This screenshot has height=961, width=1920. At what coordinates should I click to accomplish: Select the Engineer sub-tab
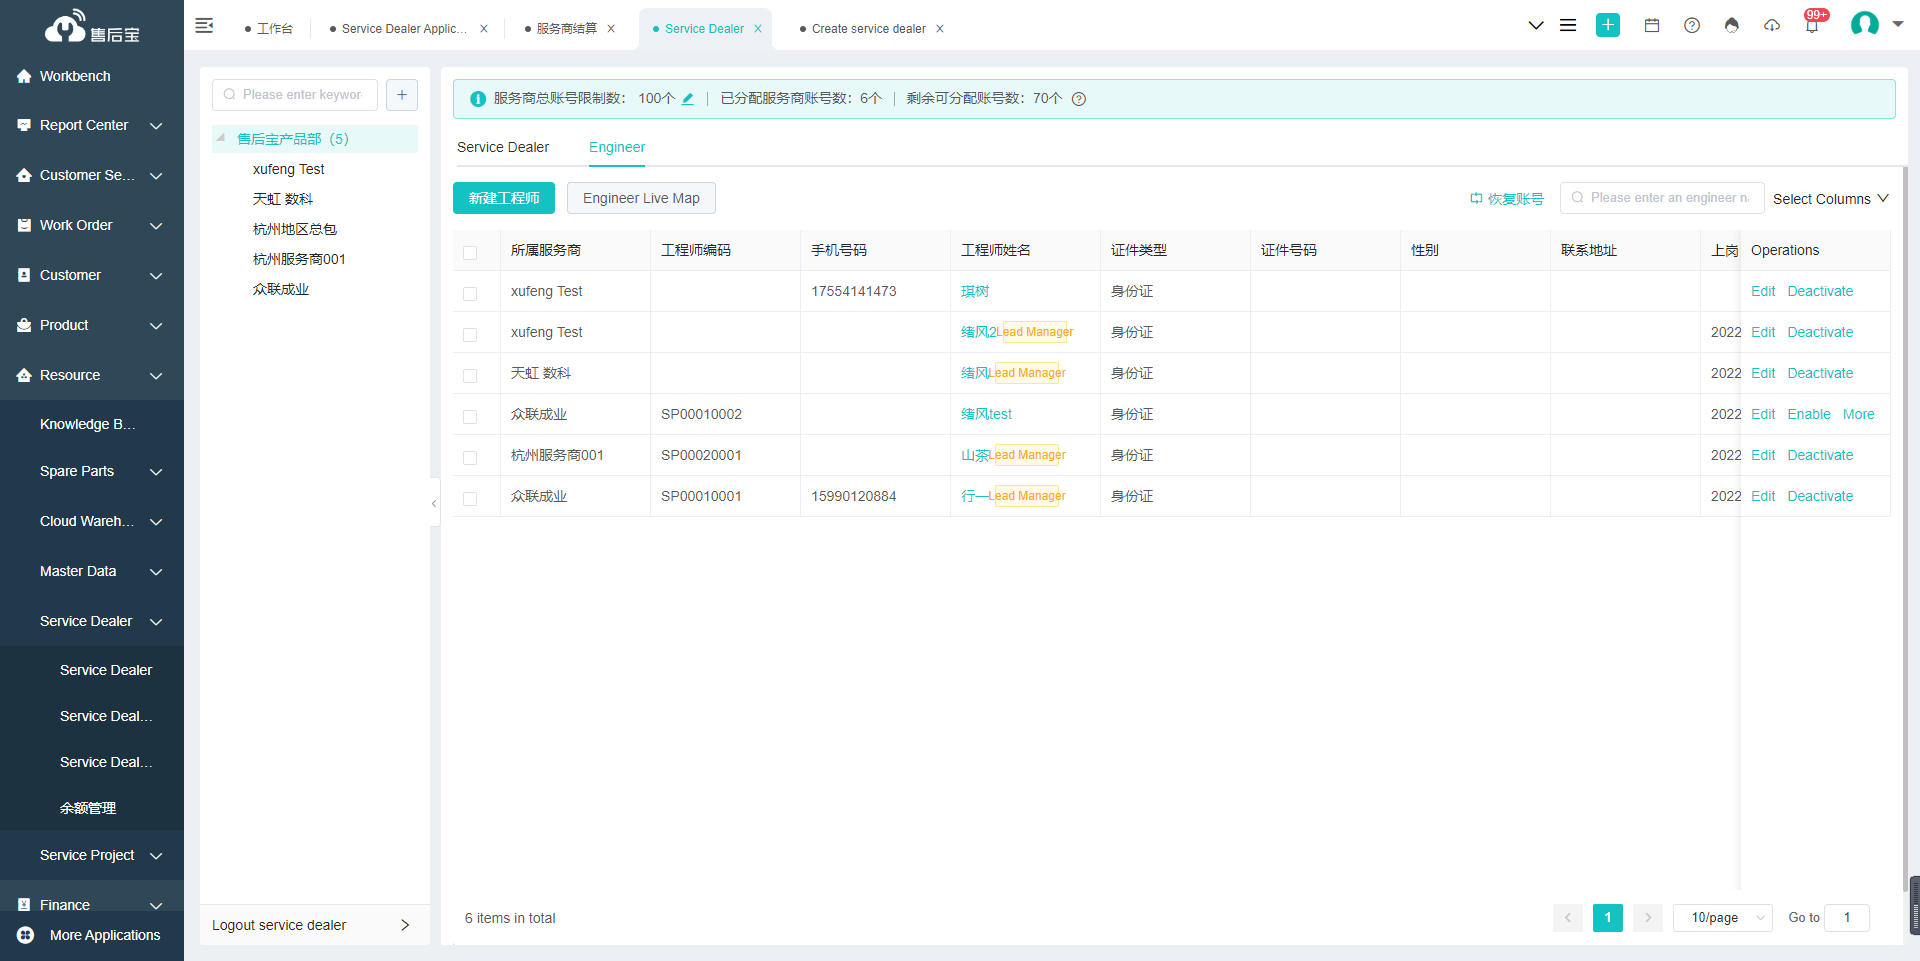tap(617, 147)
